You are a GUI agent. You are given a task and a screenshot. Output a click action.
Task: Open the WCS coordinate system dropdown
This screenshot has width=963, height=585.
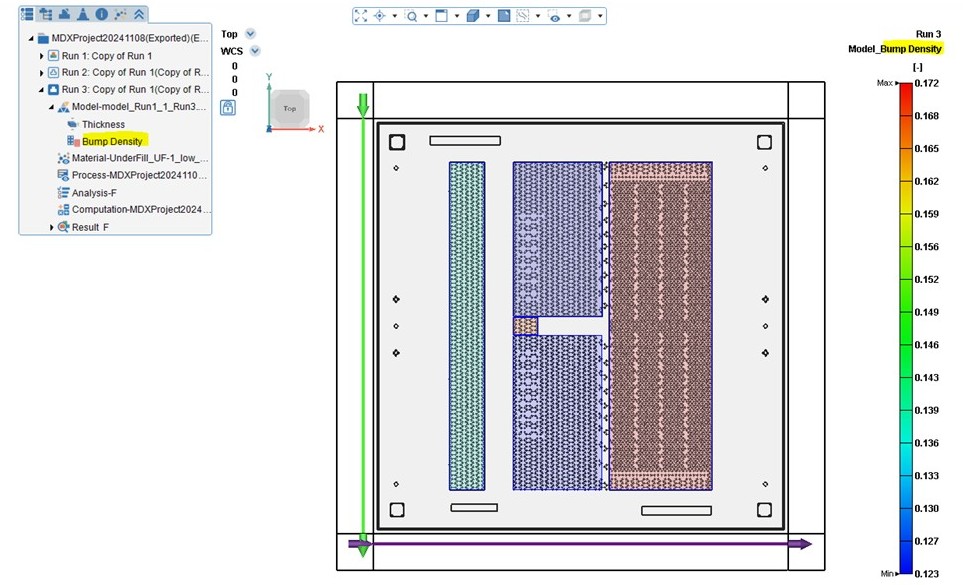[x=255, y=51]
